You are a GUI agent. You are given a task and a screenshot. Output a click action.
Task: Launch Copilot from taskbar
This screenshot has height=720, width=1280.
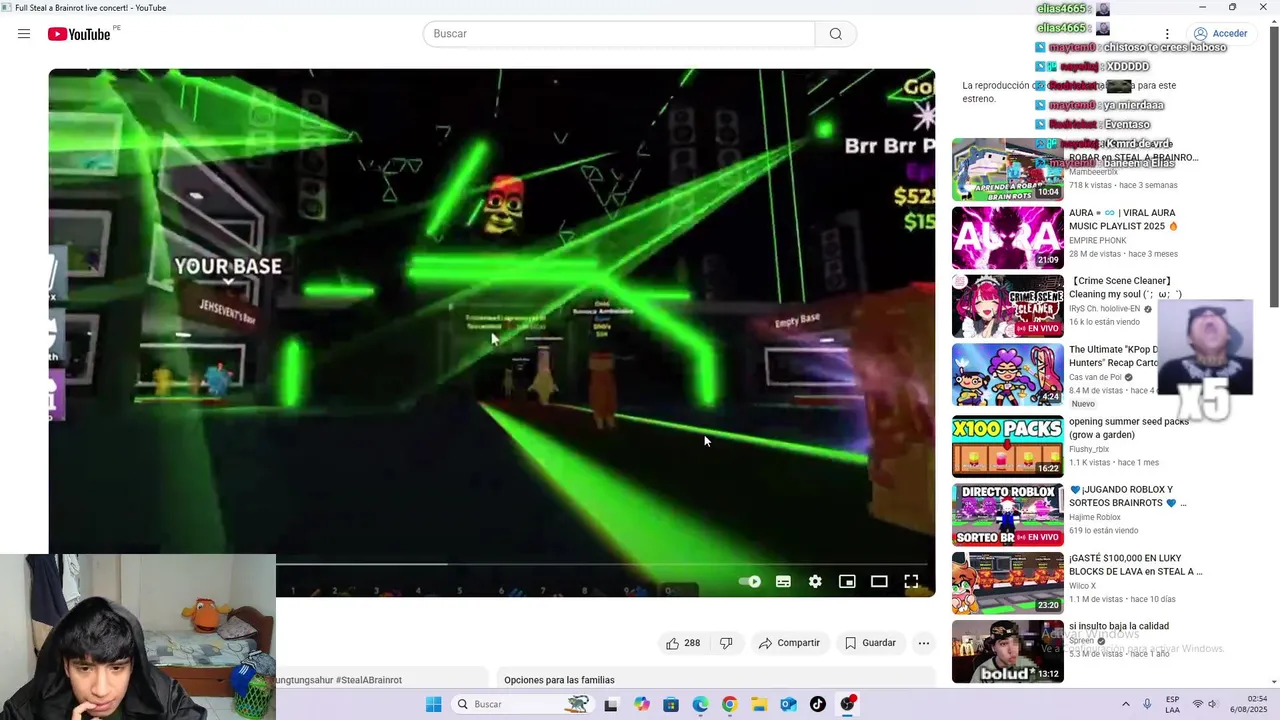[642, 704]
